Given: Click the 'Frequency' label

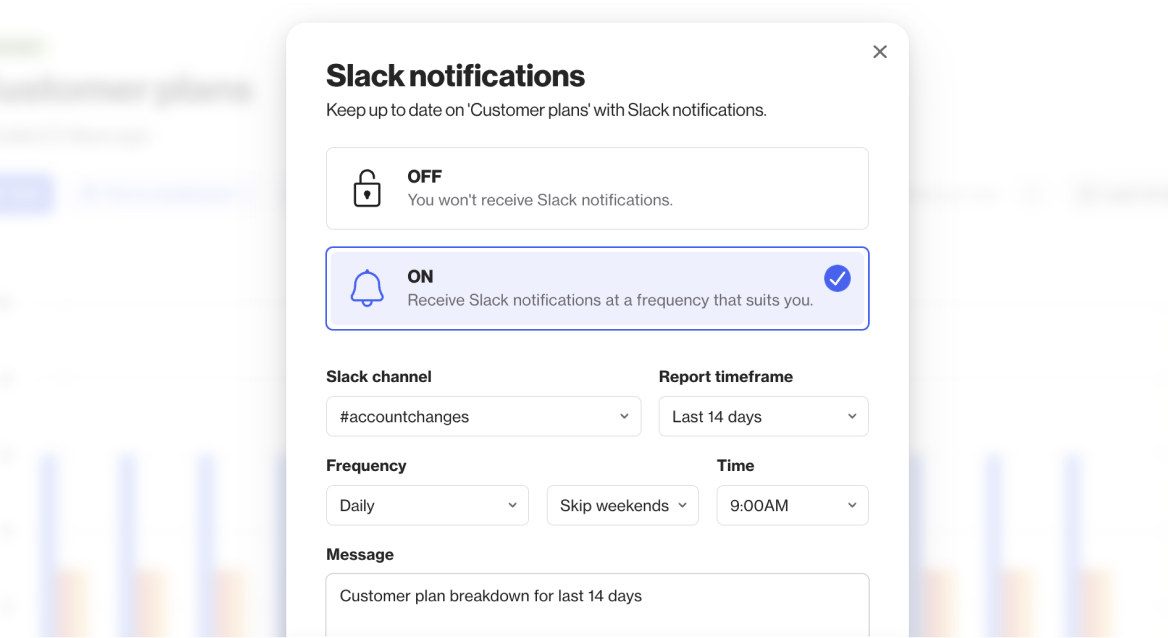Looking at the screenshot, I should pos(366,466).
